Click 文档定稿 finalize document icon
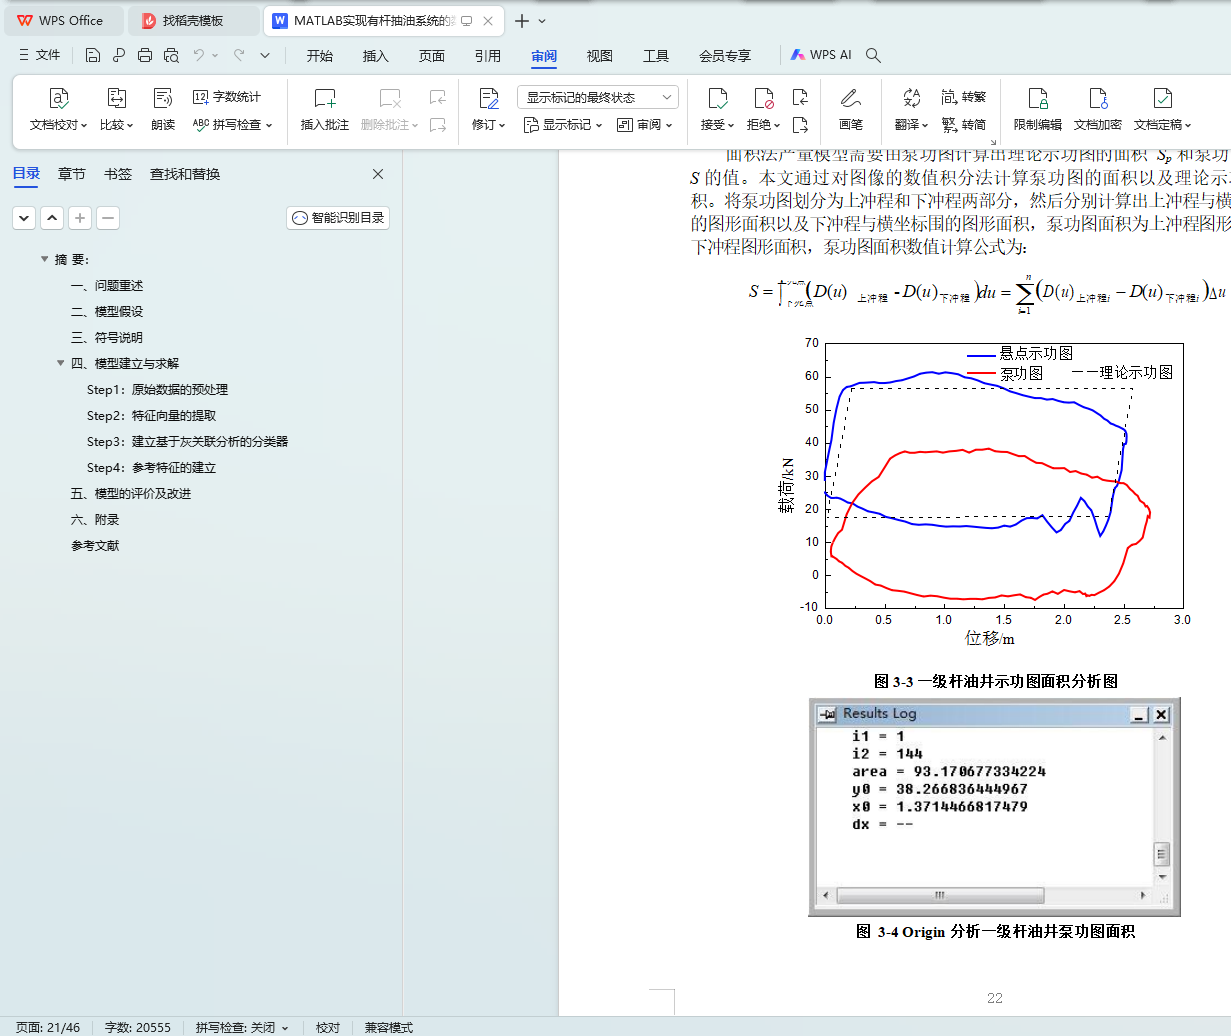 coord(1163,98)
